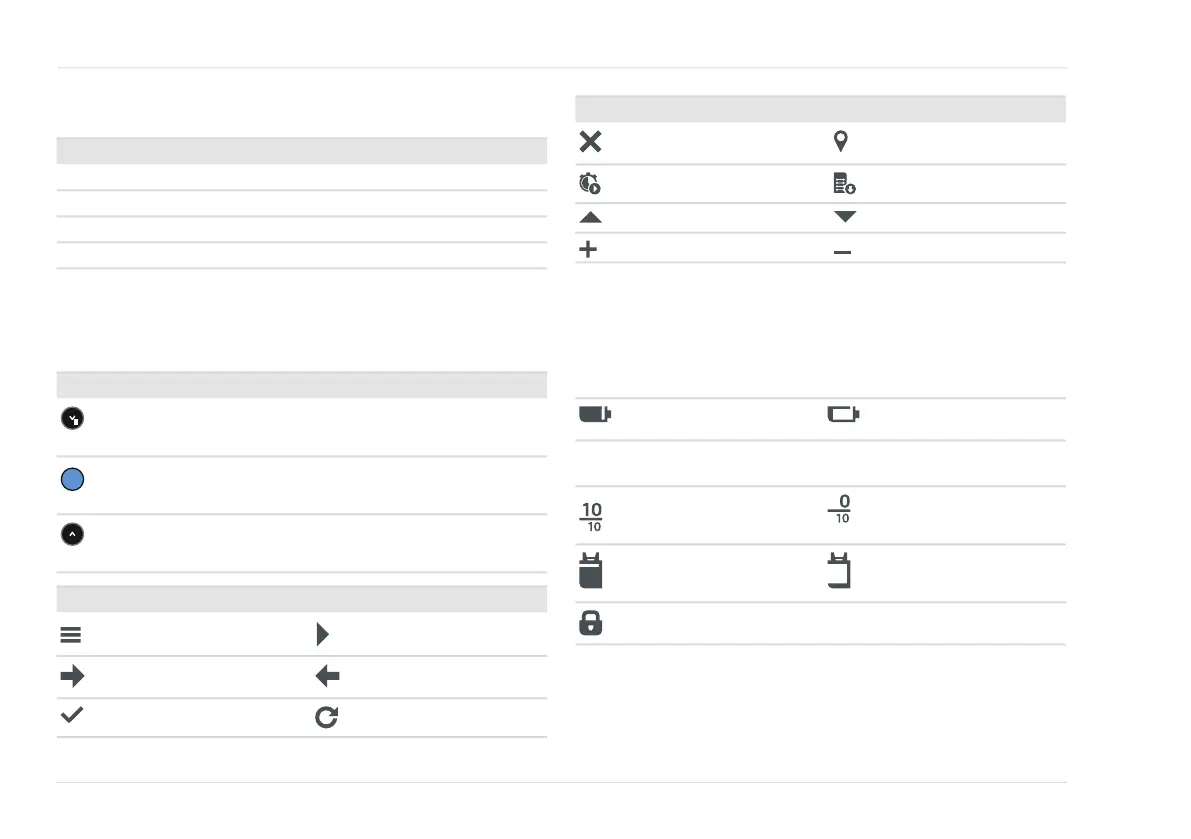Click the minus sign icon

click(x=842, y=252)
